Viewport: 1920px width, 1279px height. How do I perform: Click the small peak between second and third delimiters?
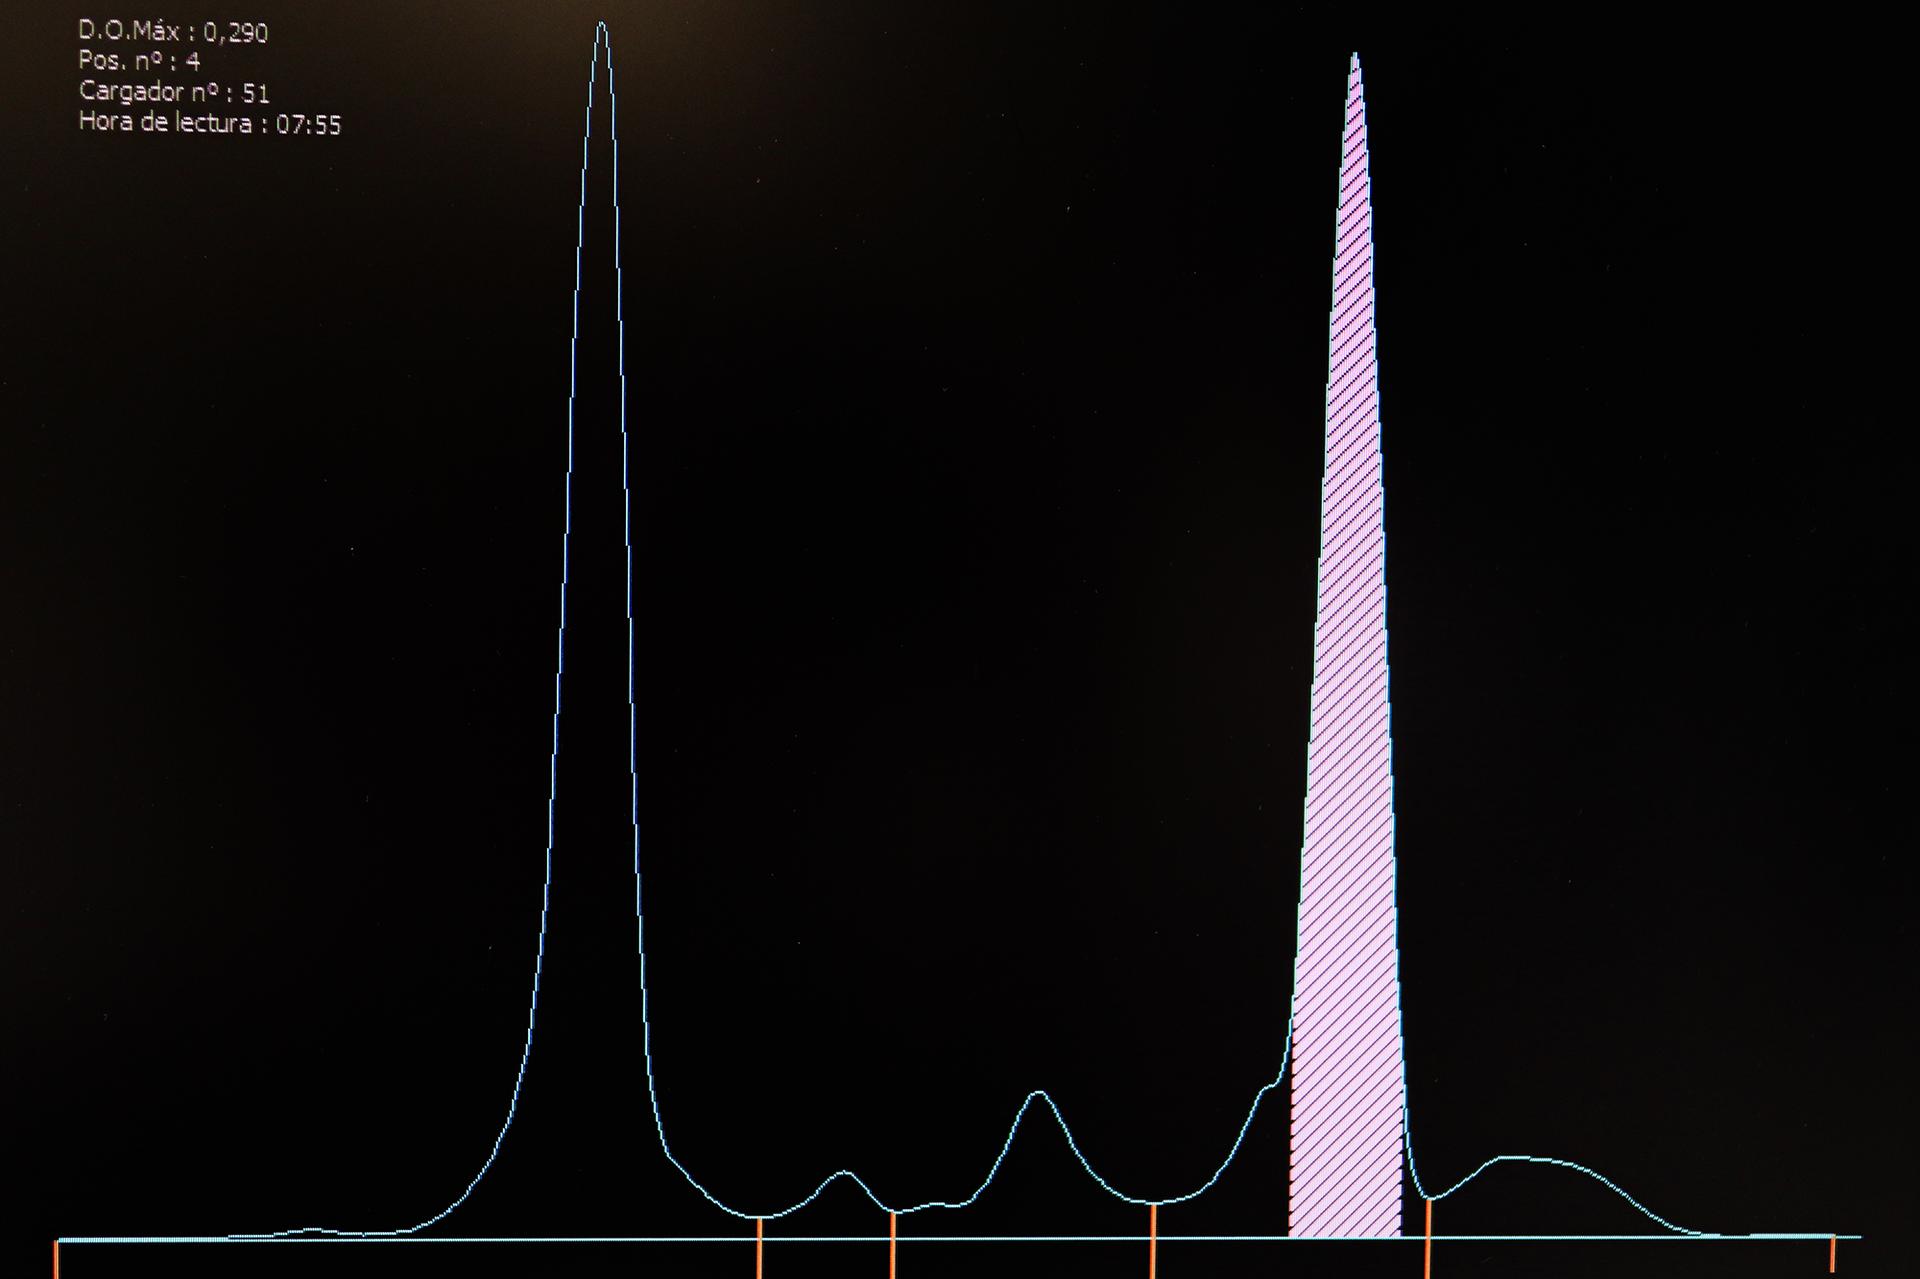click(845, 1171)
